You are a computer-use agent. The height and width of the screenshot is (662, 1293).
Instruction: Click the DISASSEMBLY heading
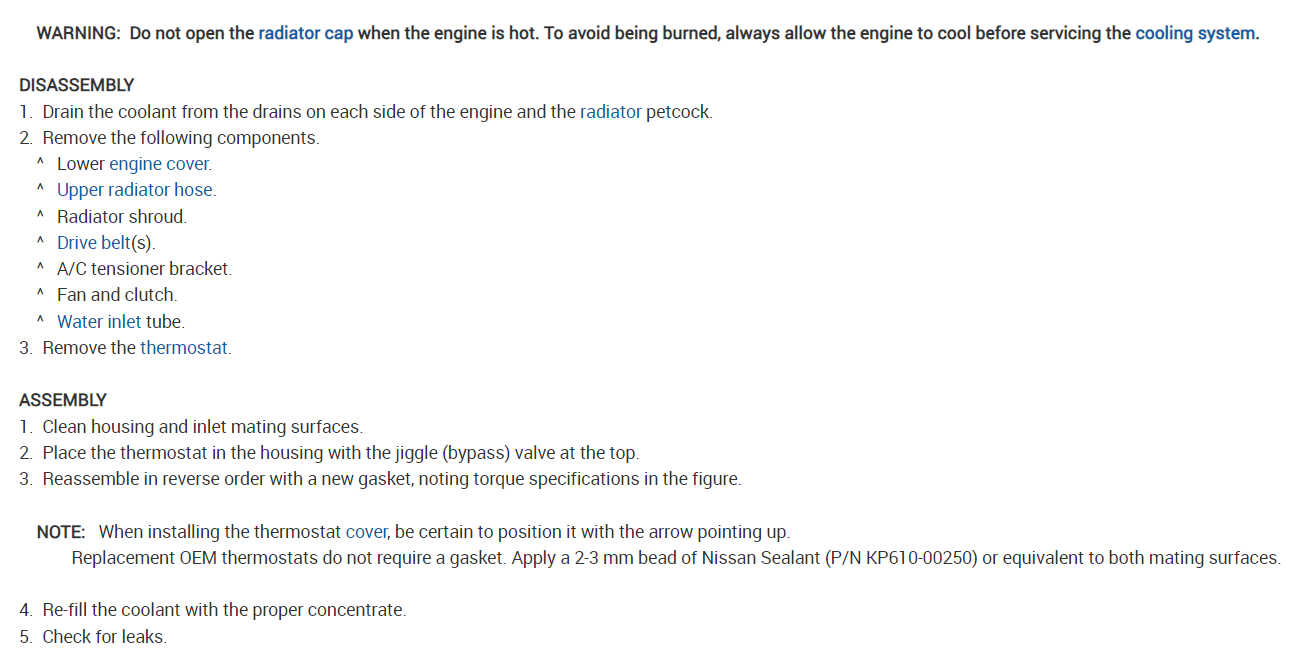click(76, 85)
